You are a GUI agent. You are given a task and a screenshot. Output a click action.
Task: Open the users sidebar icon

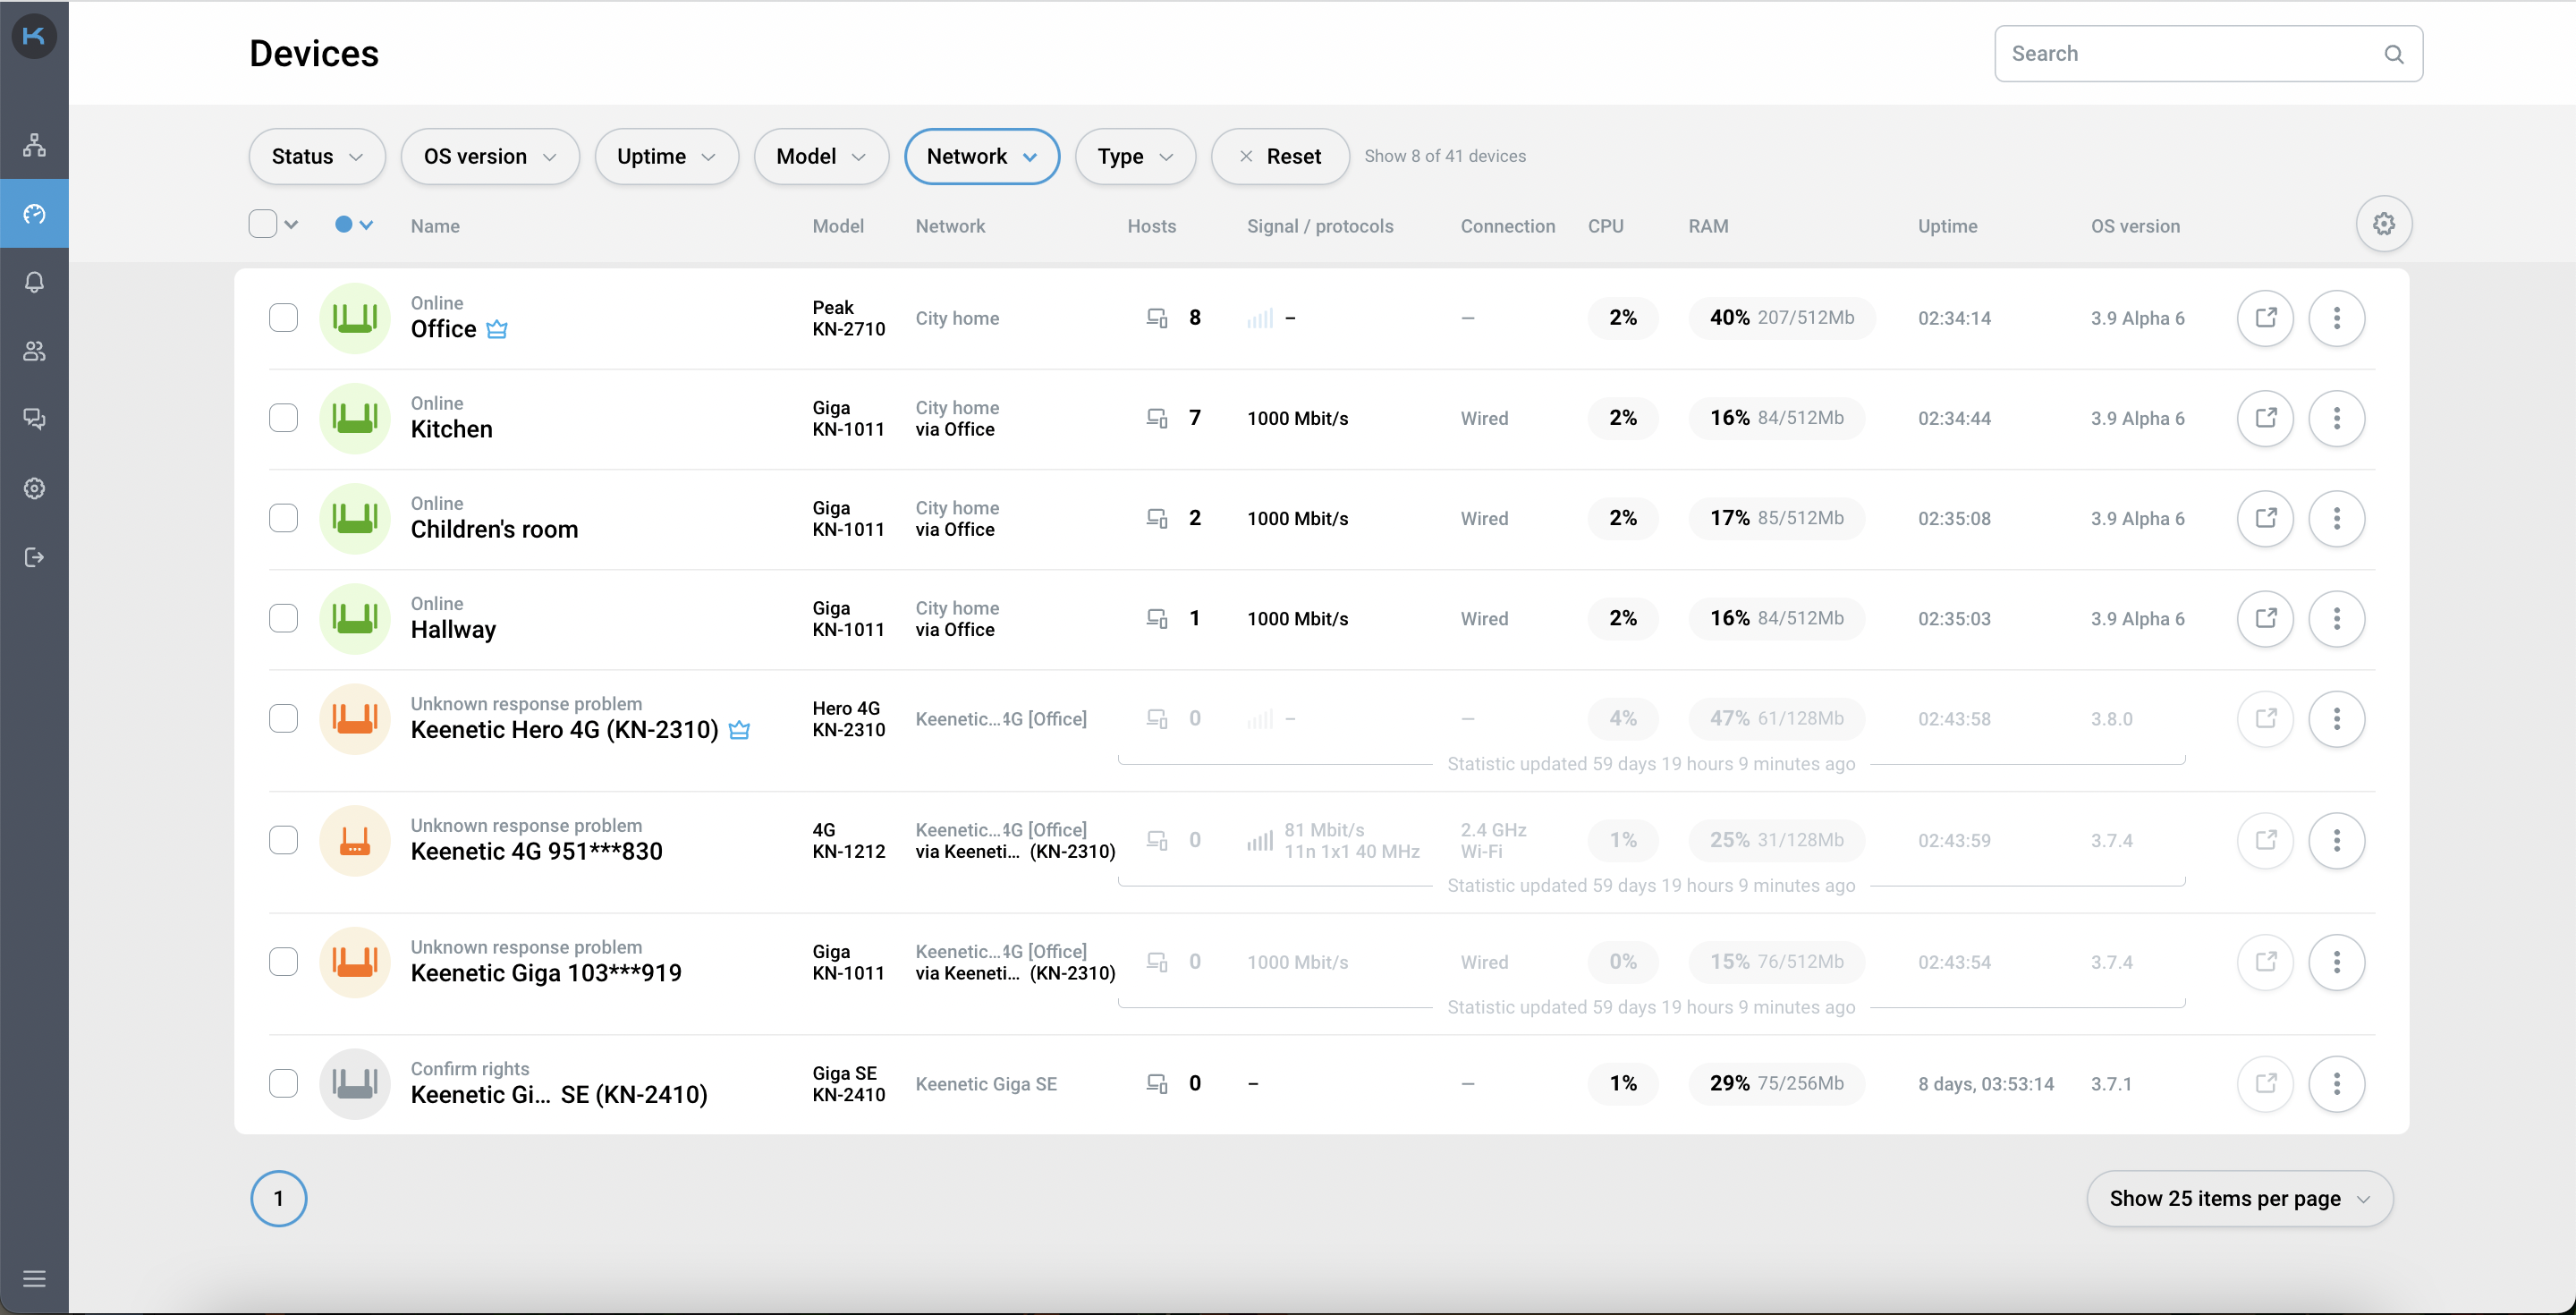click(x=34, y=351)
